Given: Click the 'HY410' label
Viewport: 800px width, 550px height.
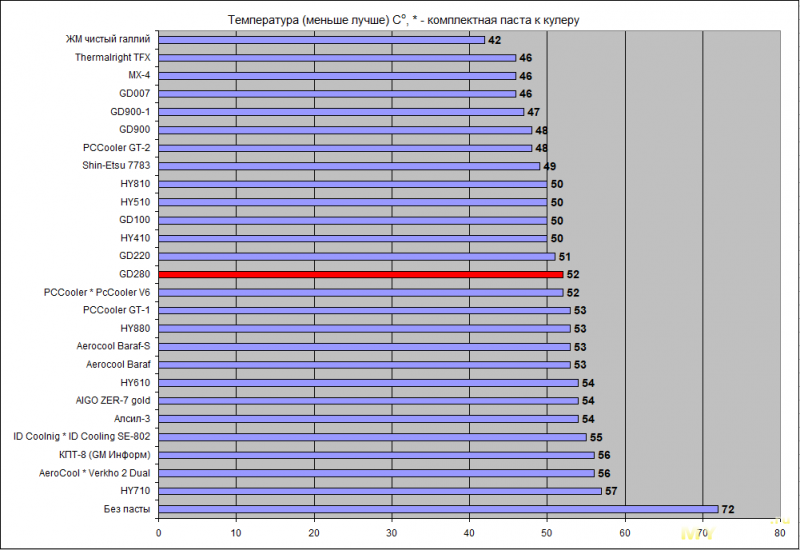Looking at the screenshot, I should [x=135, y=238].
